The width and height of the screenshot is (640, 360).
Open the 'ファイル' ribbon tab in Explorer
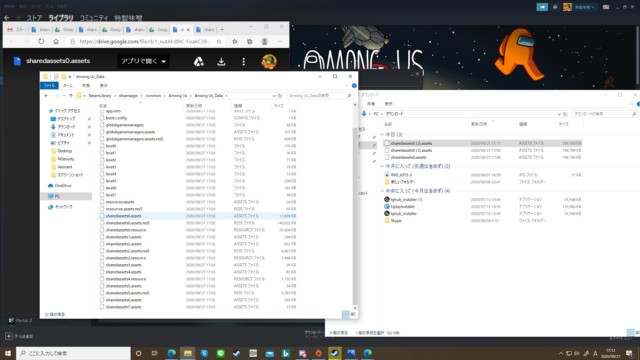click(x=49, y=85)
